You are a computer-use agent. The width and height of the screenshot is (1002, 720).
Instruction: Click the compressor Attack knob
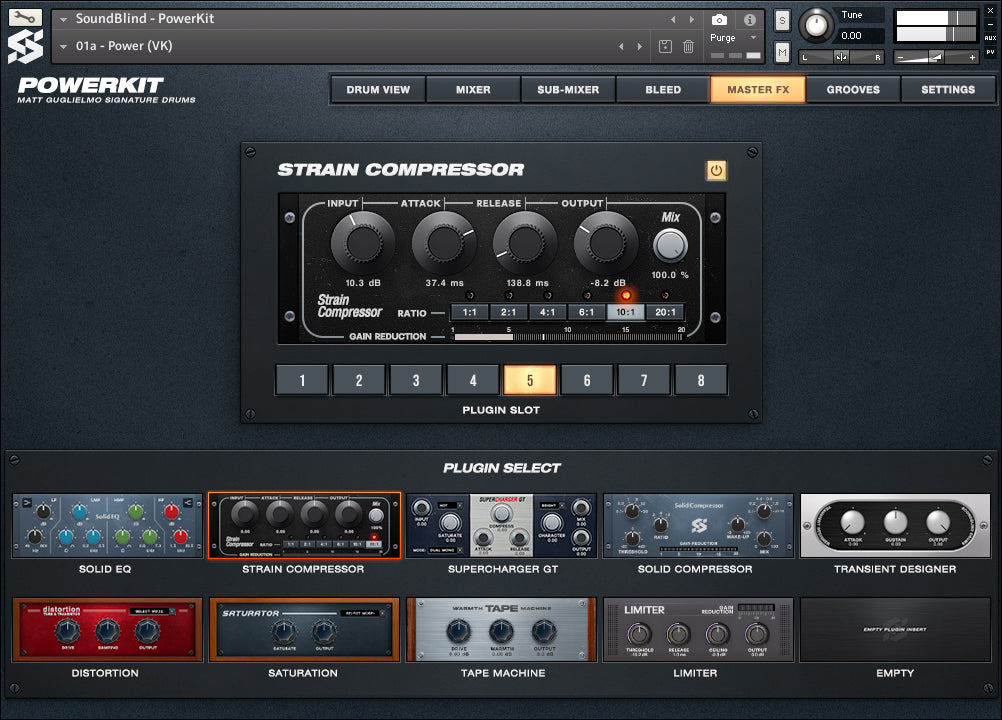click(x=444, y=243)
